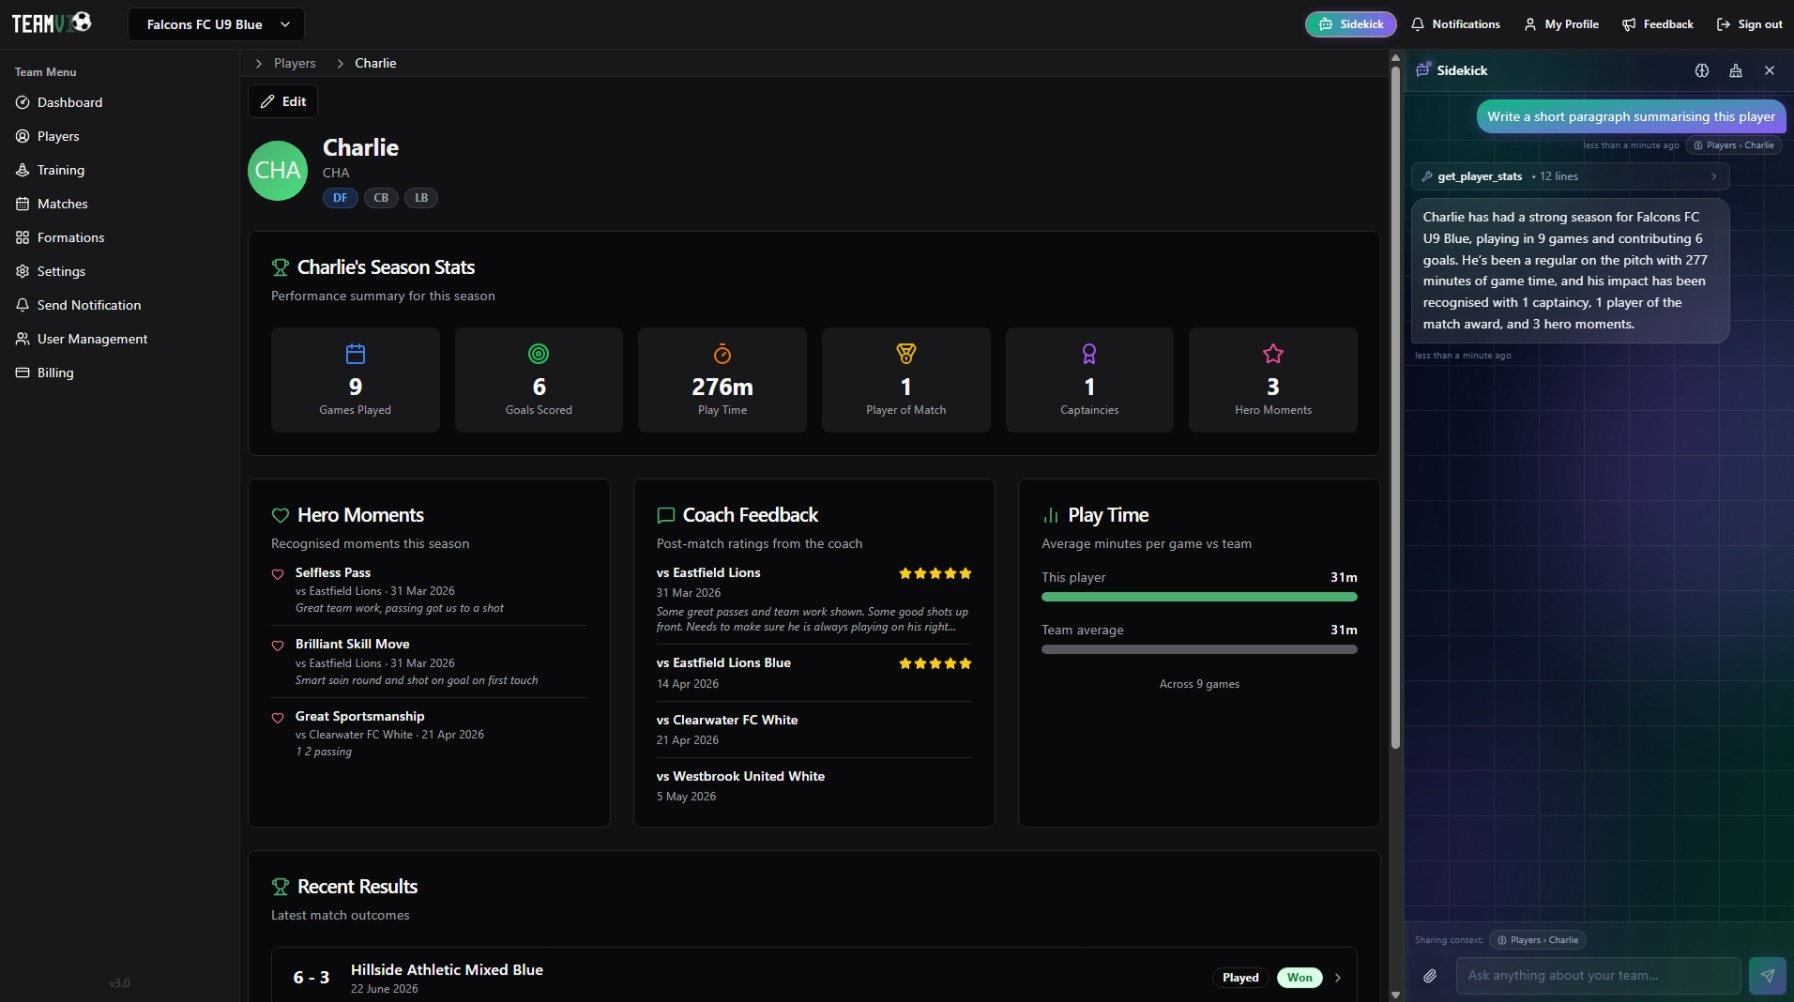
Task: Click the vs Eastfield Lions Blue star rating
Action: (935, 664)
